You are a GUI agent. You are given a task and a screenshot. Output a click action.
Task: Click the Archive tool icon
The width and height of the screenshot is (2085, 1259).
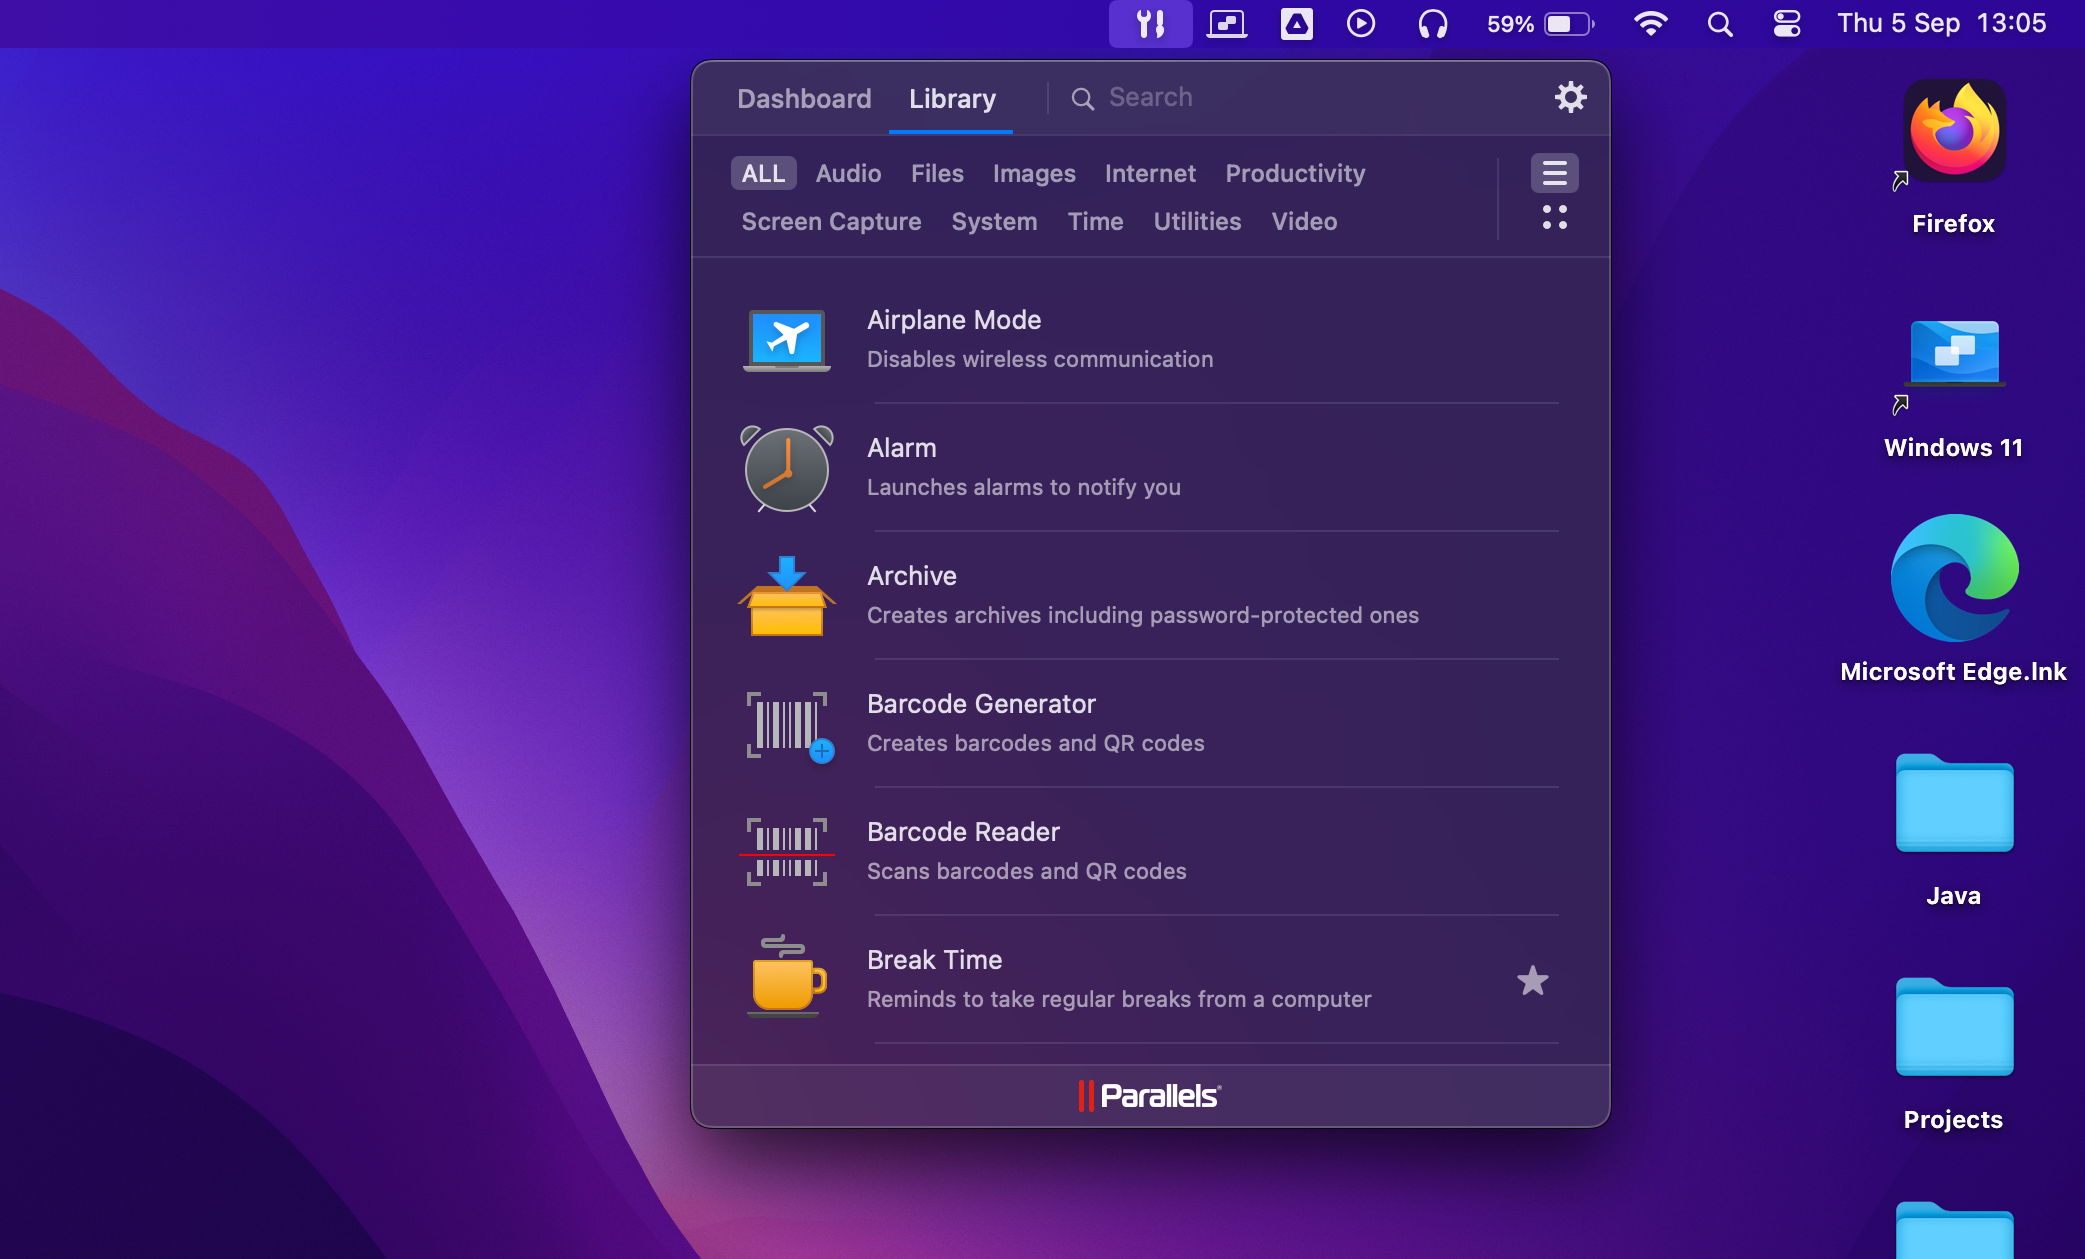(x=785, y=596)
